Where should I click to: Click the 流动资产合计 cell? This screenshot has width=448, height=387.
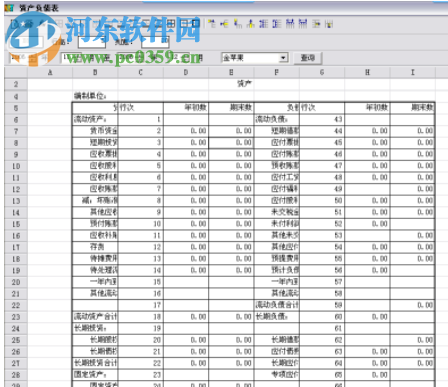pos(95,317)
